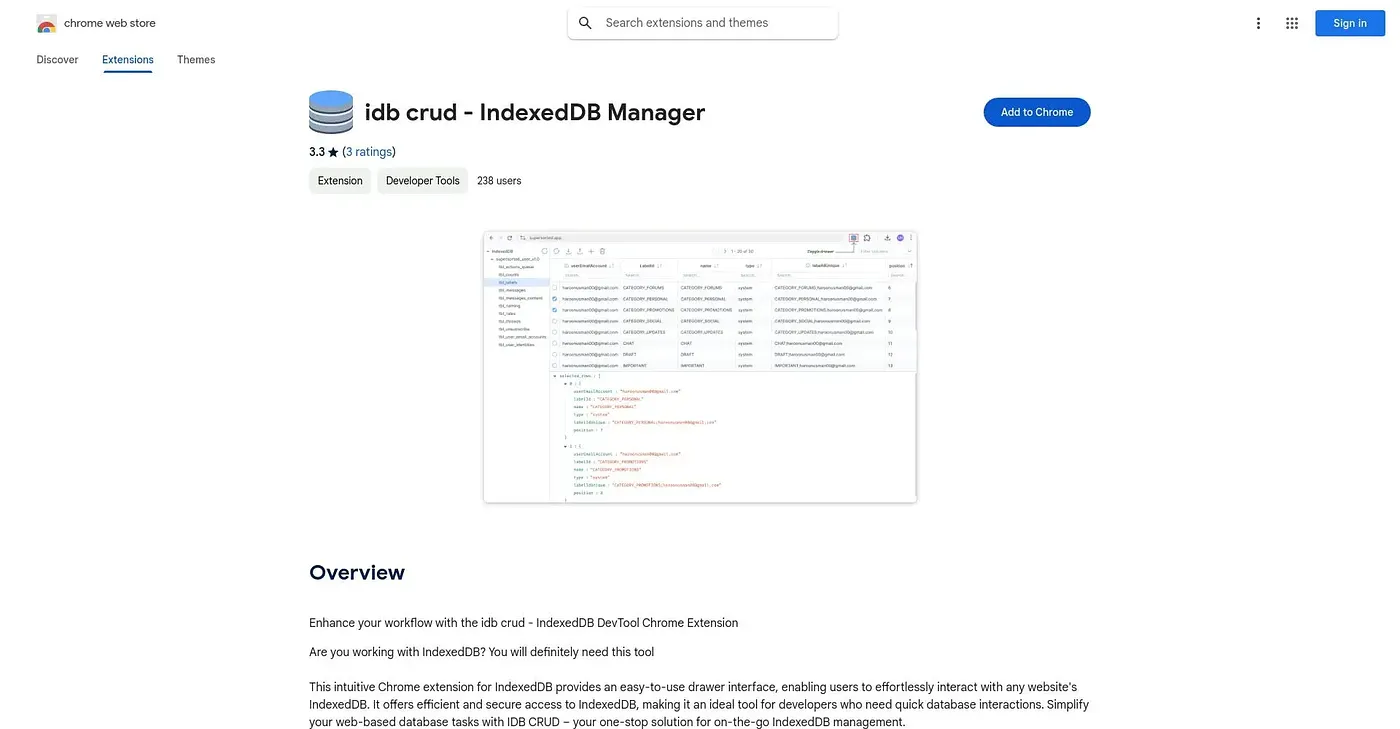Click the Sign in button
This screenshot has height=729, width=1400.
point(1350,23)
